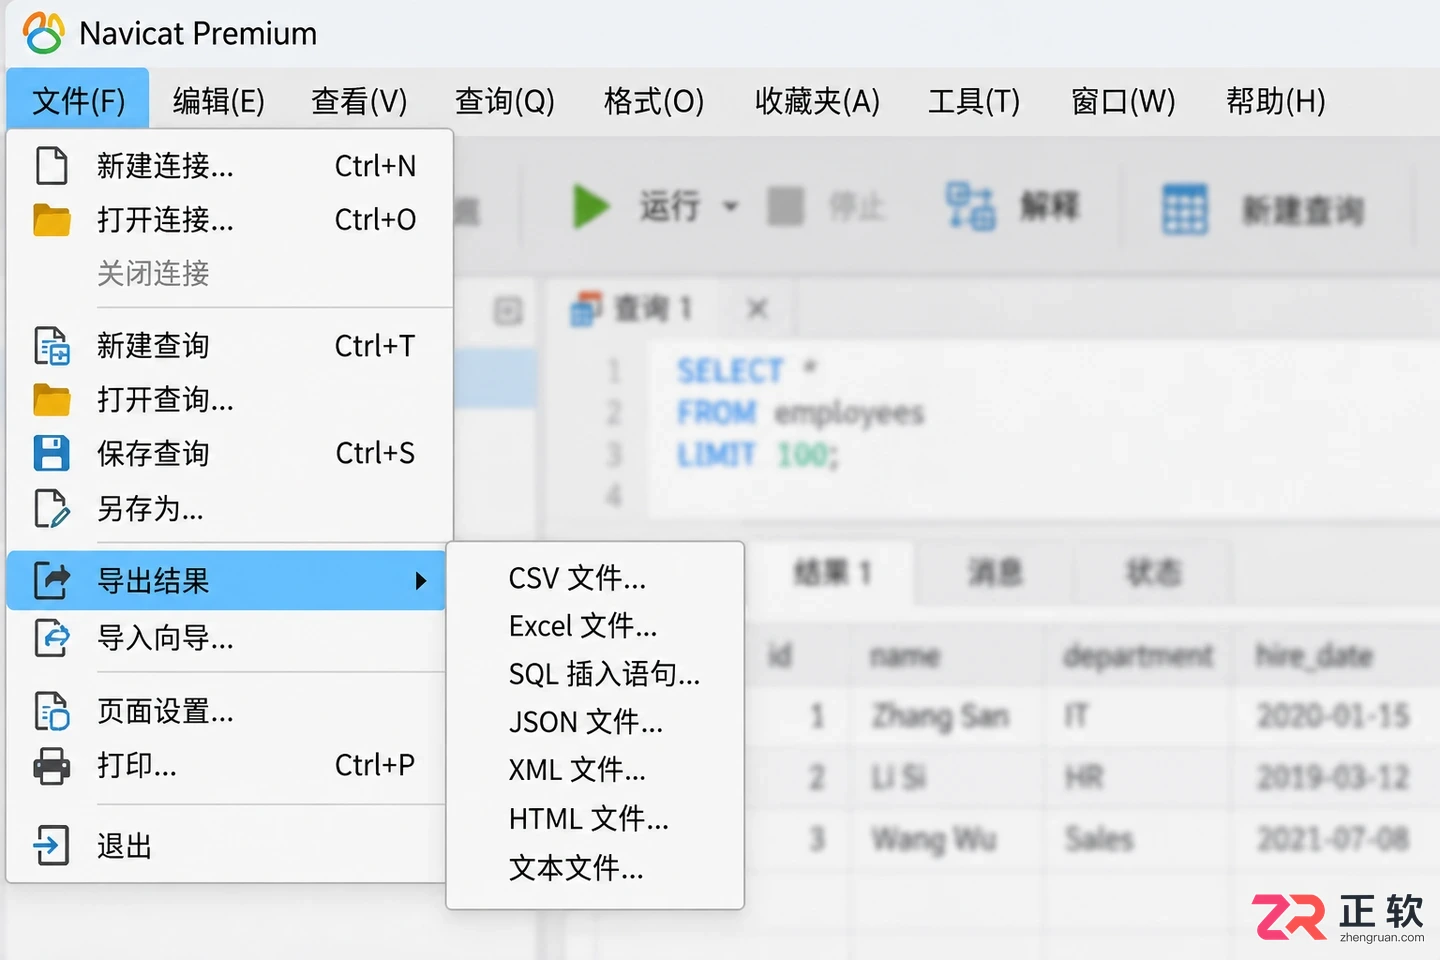The height and width of the screenshot is (960, 1440).
Task: Click the Navicat Premium logo icon
Action: (43, 33)
